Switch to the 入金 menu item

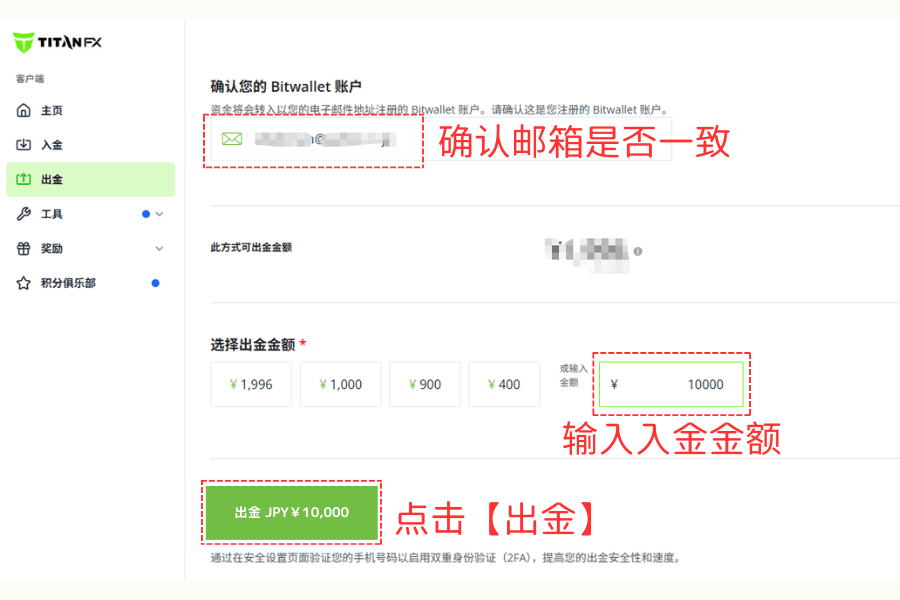[50, 144]
